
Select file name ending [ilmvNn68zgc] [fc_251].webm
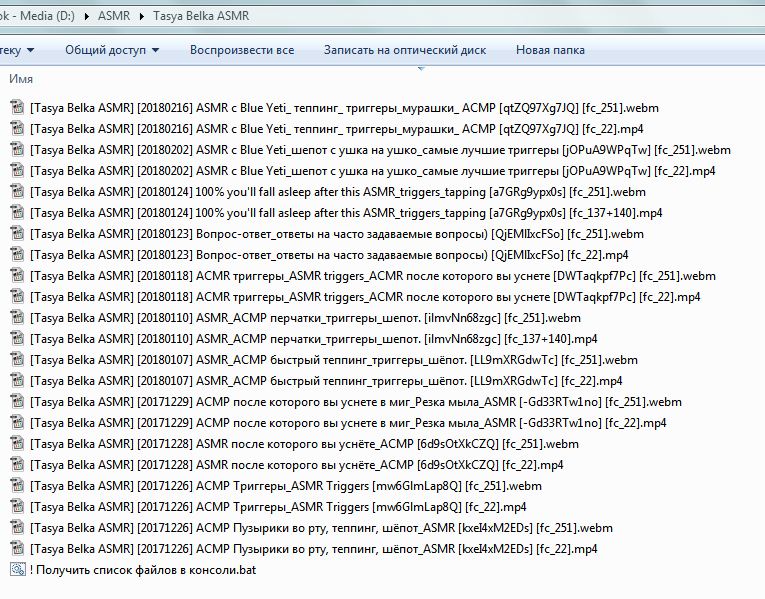coord(305,318)
